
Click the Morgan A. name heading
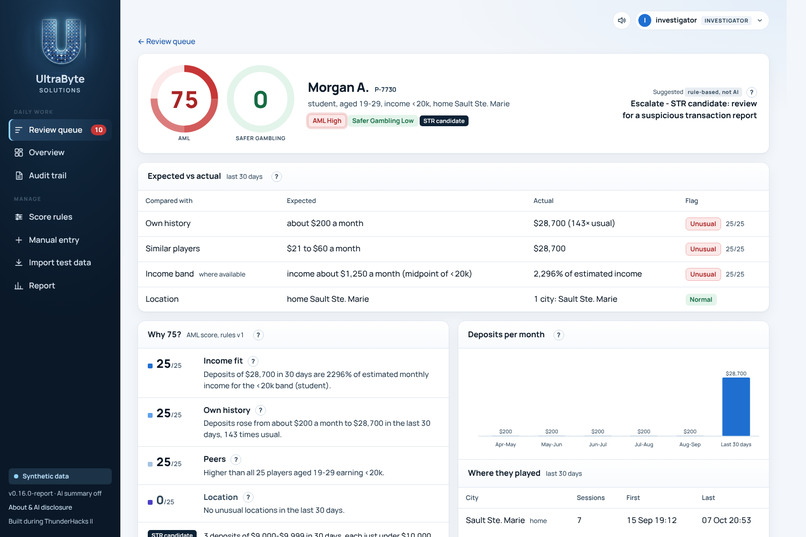click(x=338, y=87)
